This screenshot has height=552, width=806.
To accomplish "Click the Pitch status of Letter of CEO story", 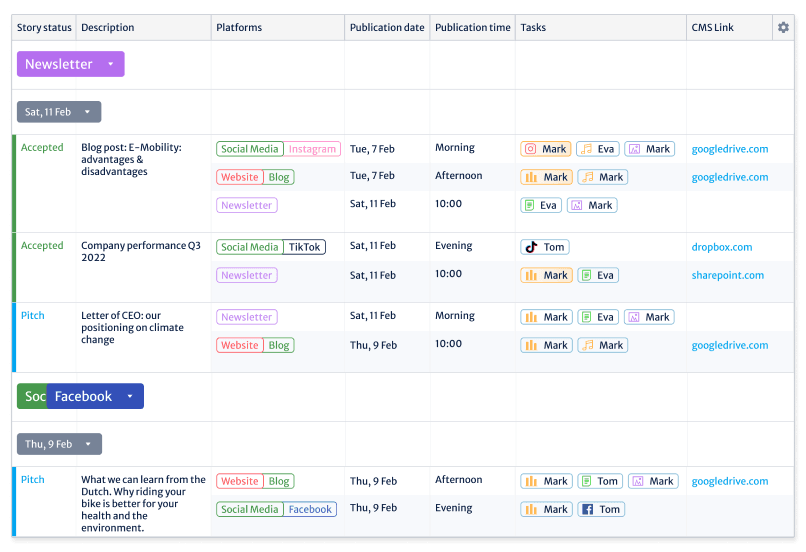I will point(33,315).
